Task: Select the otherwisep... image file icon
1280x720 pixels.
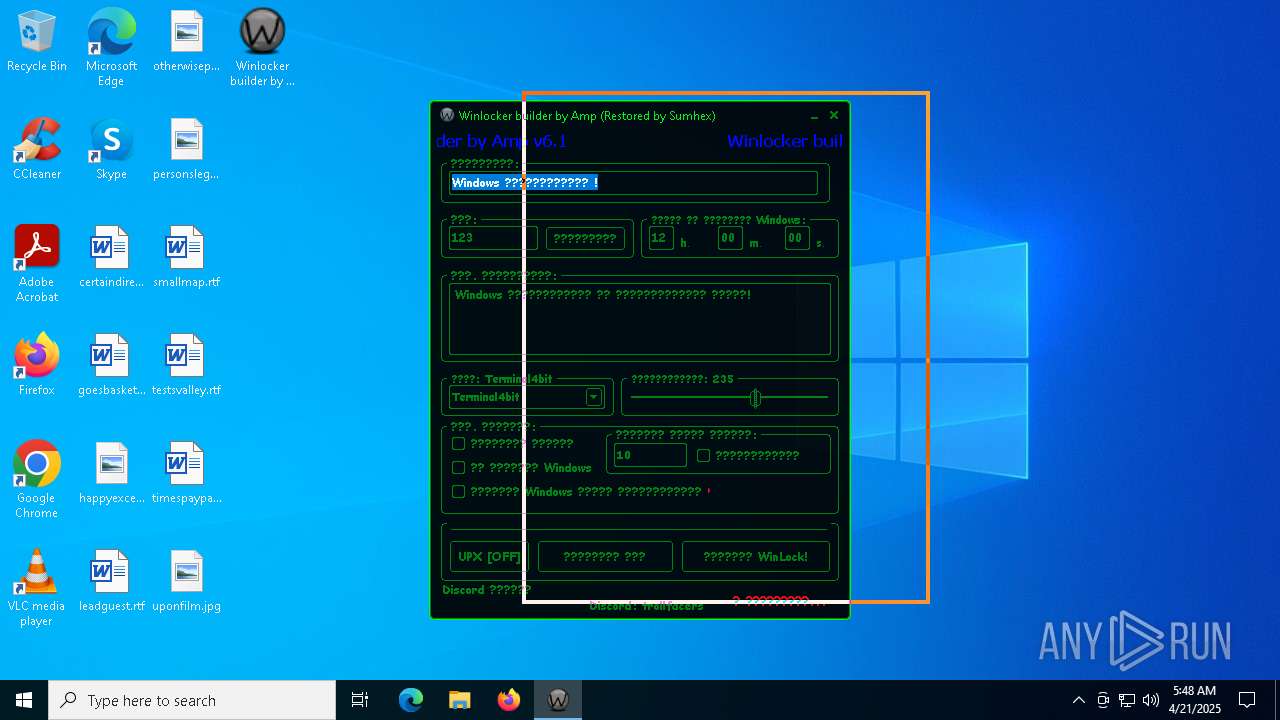Action: [186, 41]
